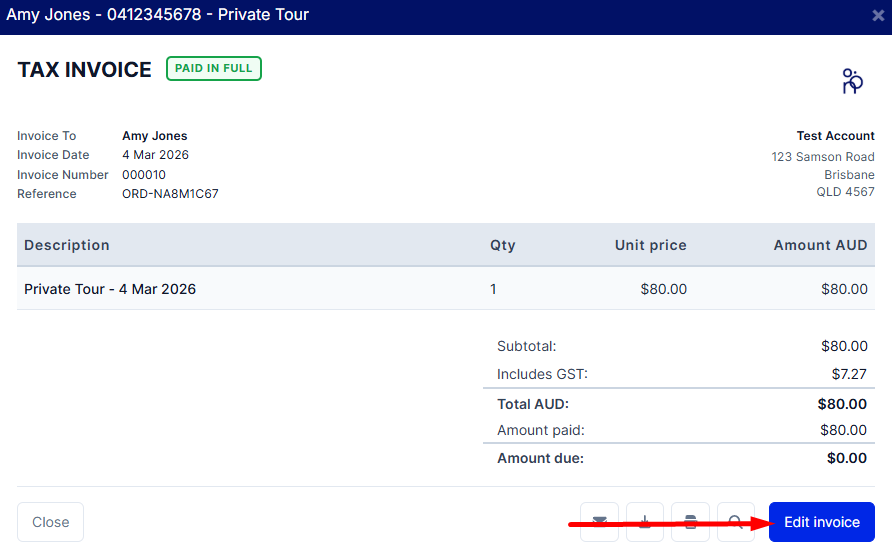Click the Test Account business name
The height and width of the screenshot is (560, 892).
point(835,136)
